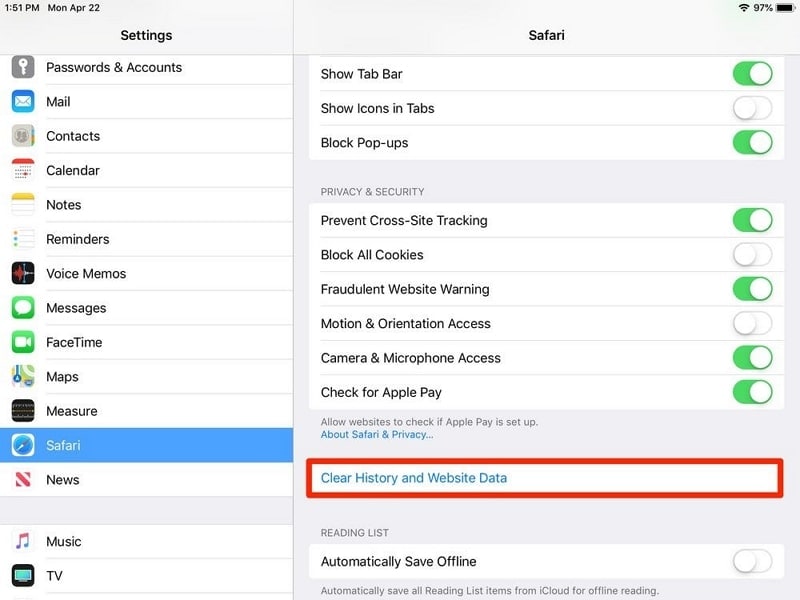The width and height of the screenshot is (800, 600).
Task: Tap the News app icon
Action: (x=23, y=480)
